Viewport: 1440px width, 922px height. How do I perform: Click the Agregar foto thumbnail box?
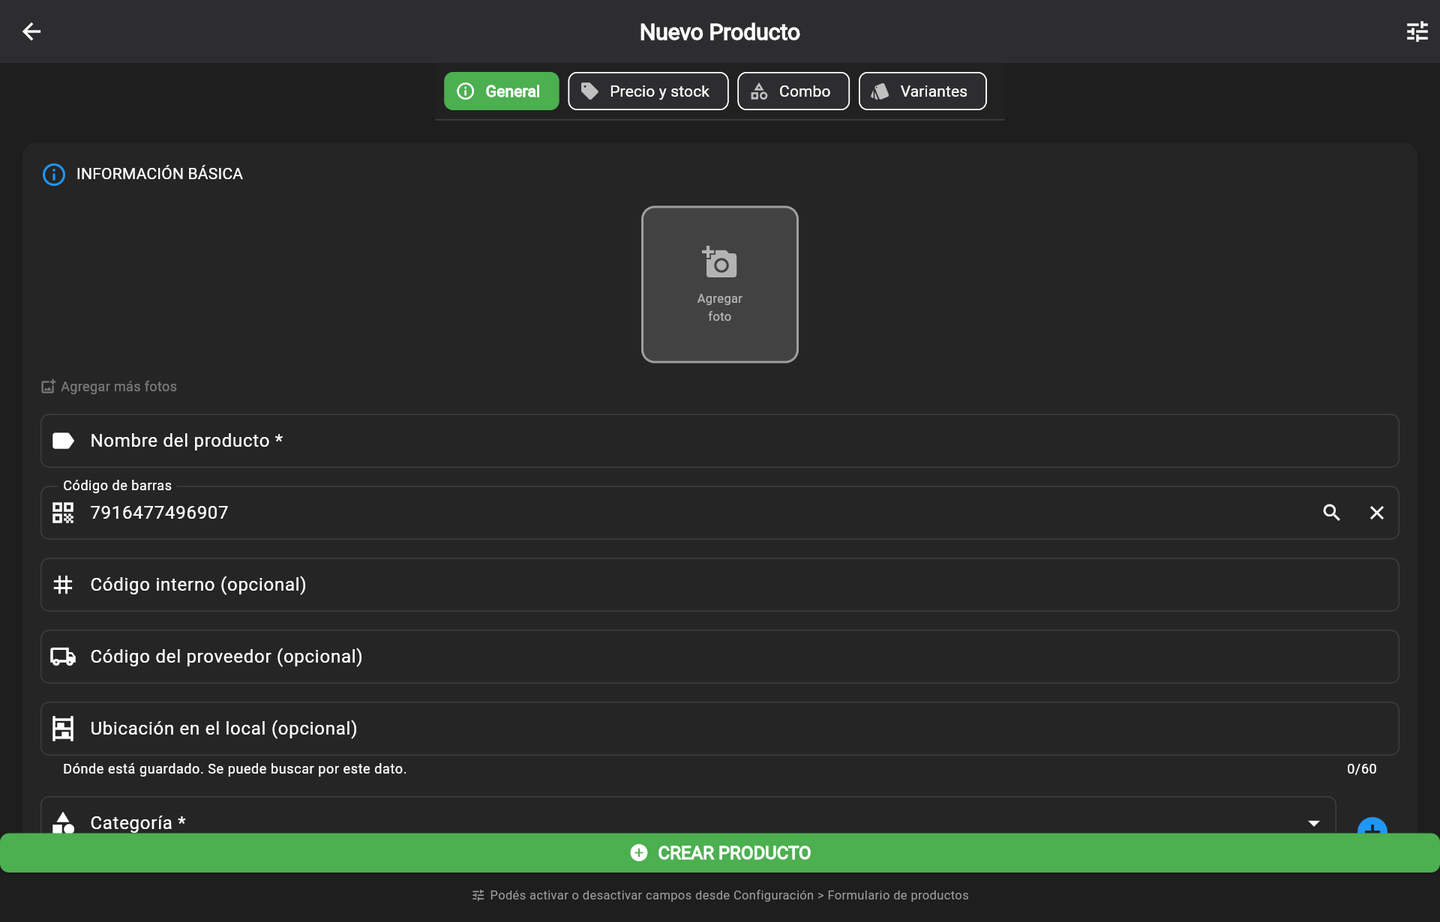pos(720,284)
